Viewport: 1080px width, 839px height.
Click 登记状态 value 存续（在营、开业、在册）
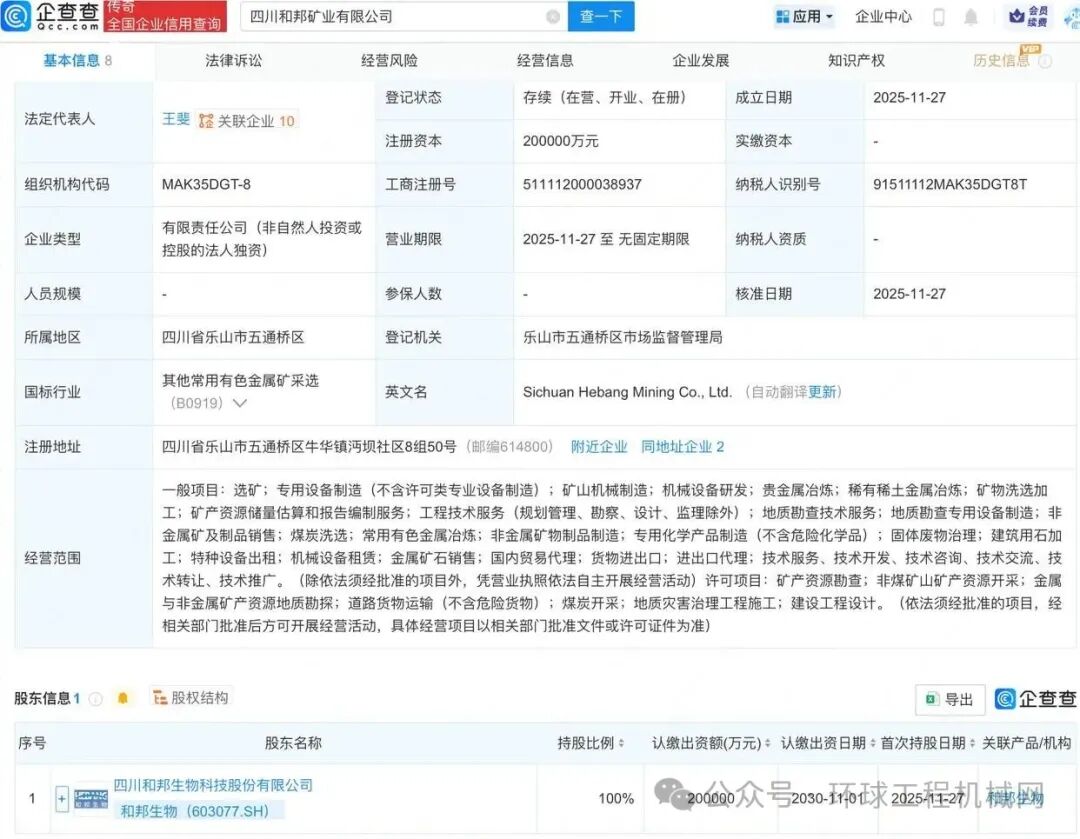pyautogui.click(x=604, y=98)
